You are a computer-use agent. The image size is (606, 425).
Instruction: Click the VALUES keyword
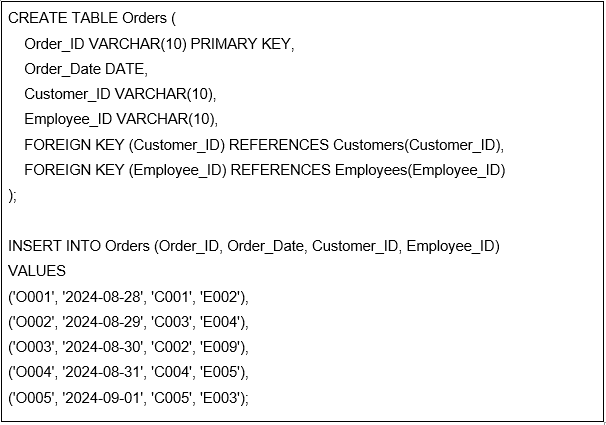[x=37, y=271]
